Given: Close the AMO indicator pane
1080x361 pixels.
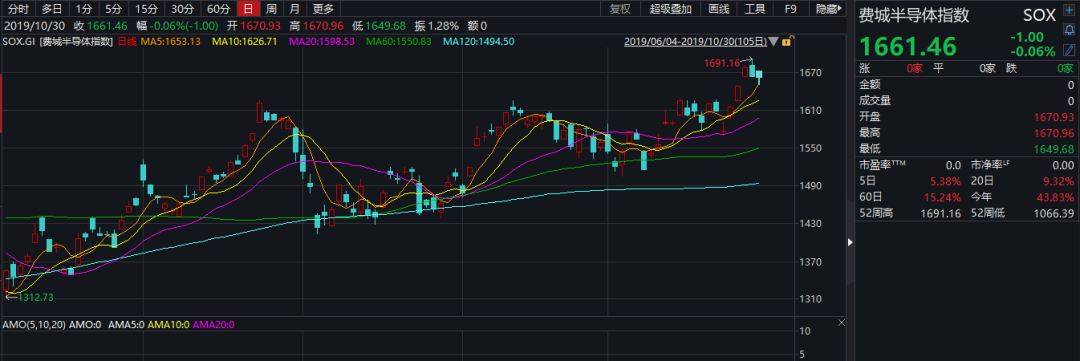Looking at the screenshot, I should 842,322.
